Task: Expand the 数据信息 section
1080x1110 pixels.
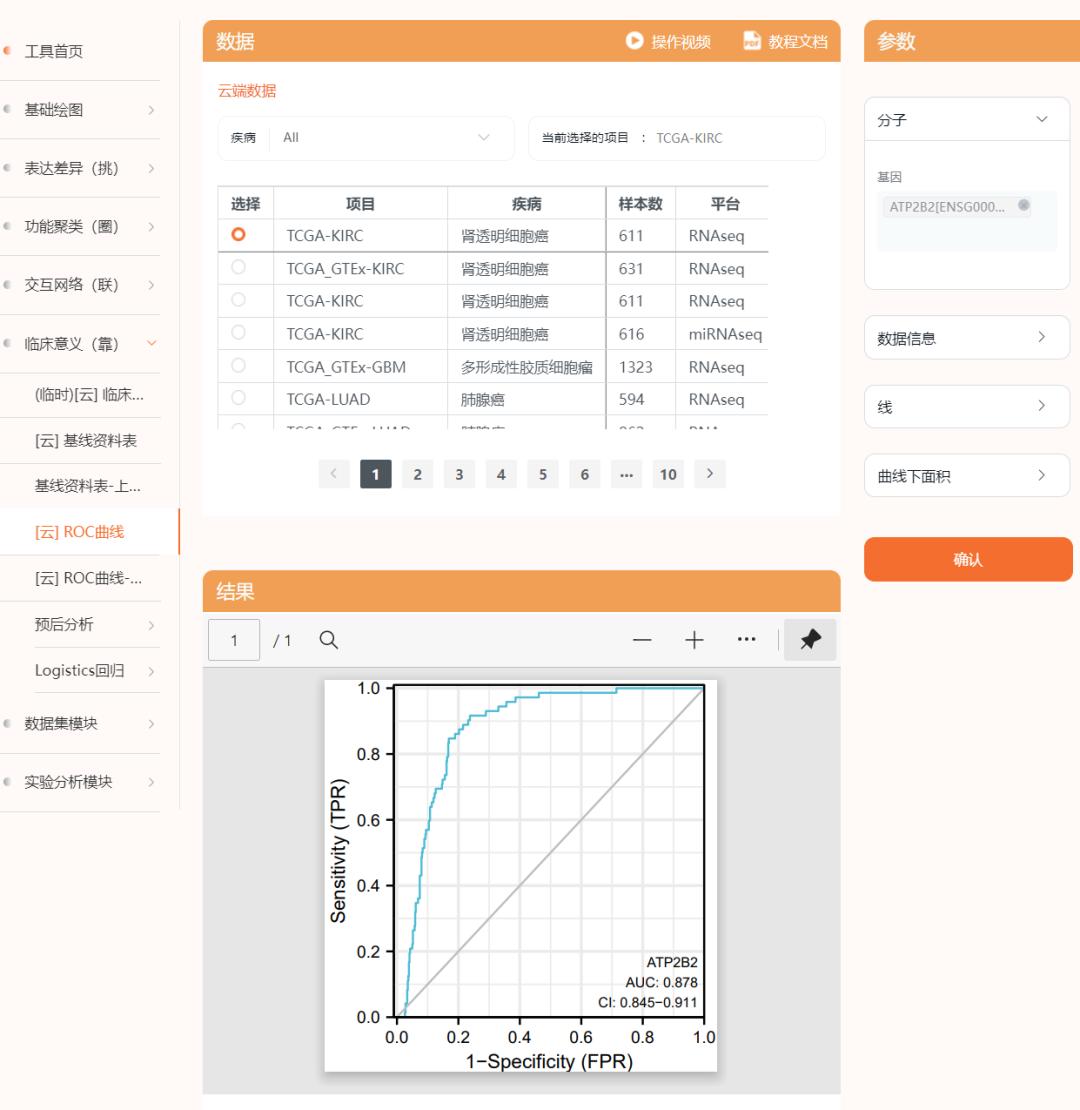Action: tap(967, 338)
